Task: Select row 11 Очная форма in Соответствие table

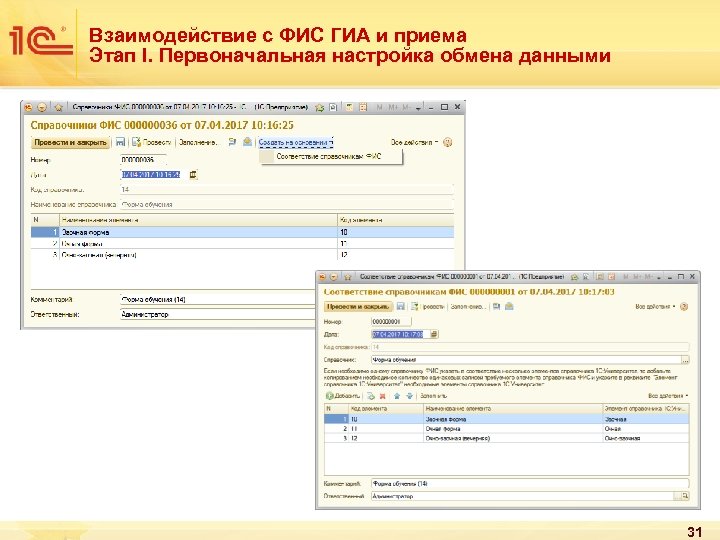Action: pyautogui.click(x=507, y=428)
